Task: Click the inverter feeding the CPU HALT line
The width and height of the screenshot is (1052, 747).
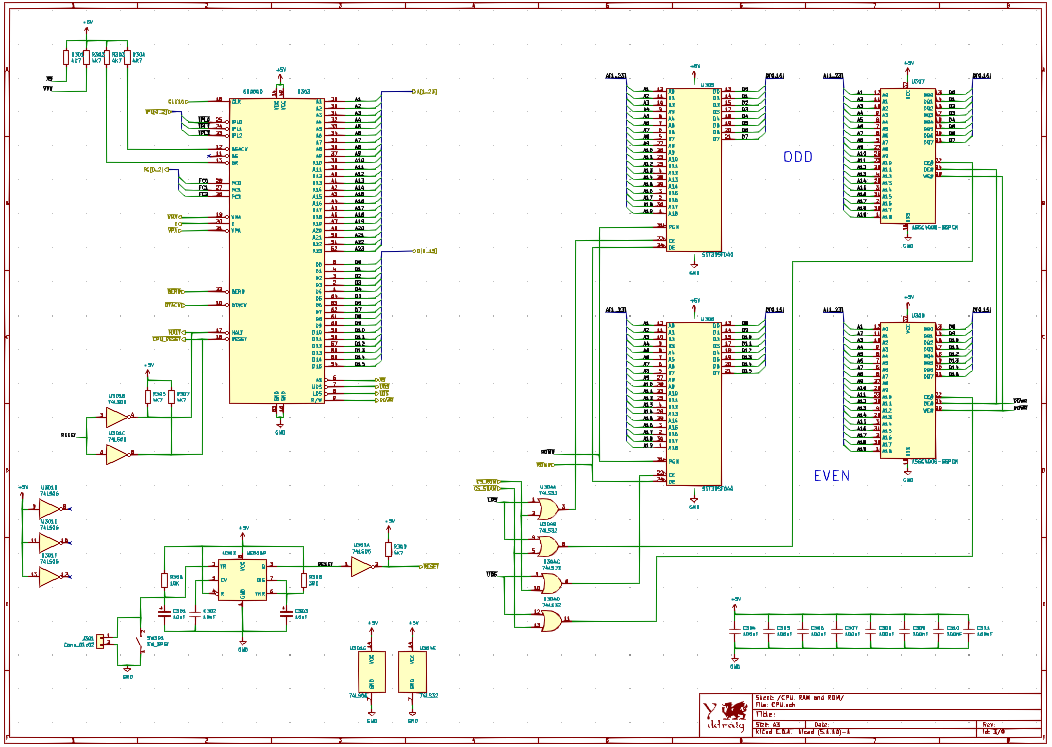Action: [117, 417]
